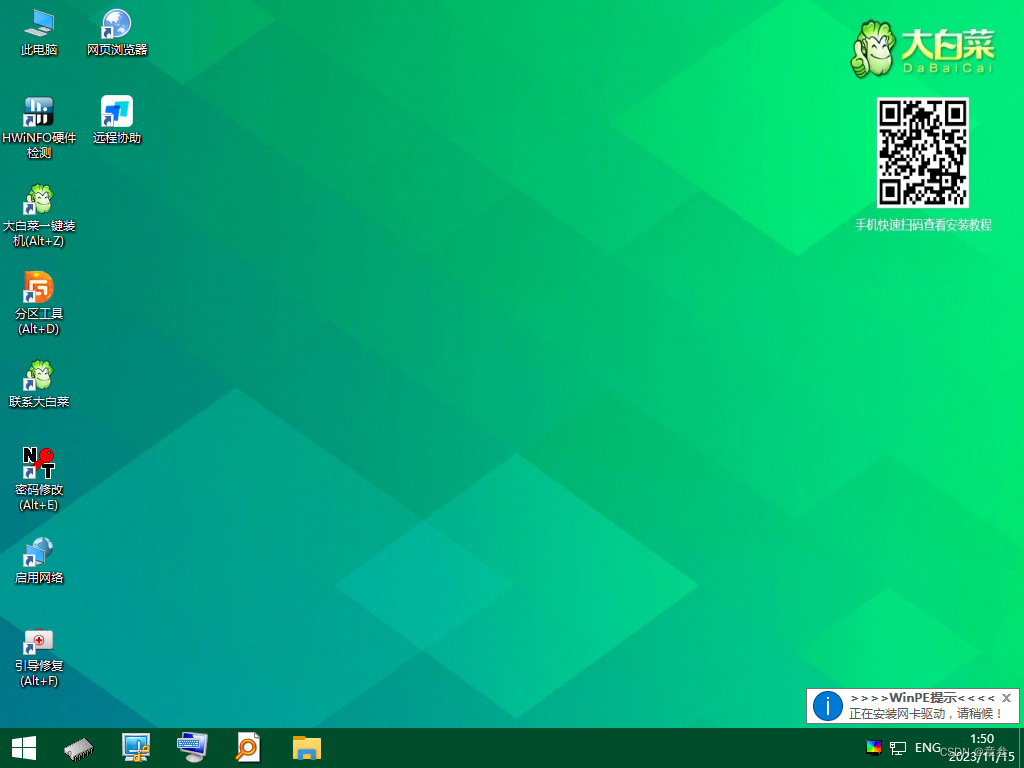Launch the NT 密码修改 password tool
The image size is (1024, 768).
coord(38,465)
